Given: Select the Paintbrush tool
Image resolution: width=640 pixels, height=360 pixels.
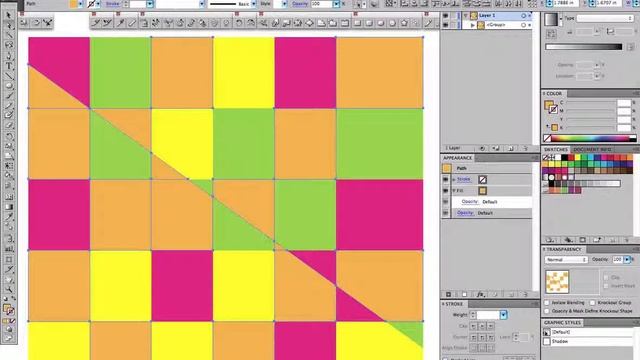Looking at the screenshot, I should click(9, 96).
